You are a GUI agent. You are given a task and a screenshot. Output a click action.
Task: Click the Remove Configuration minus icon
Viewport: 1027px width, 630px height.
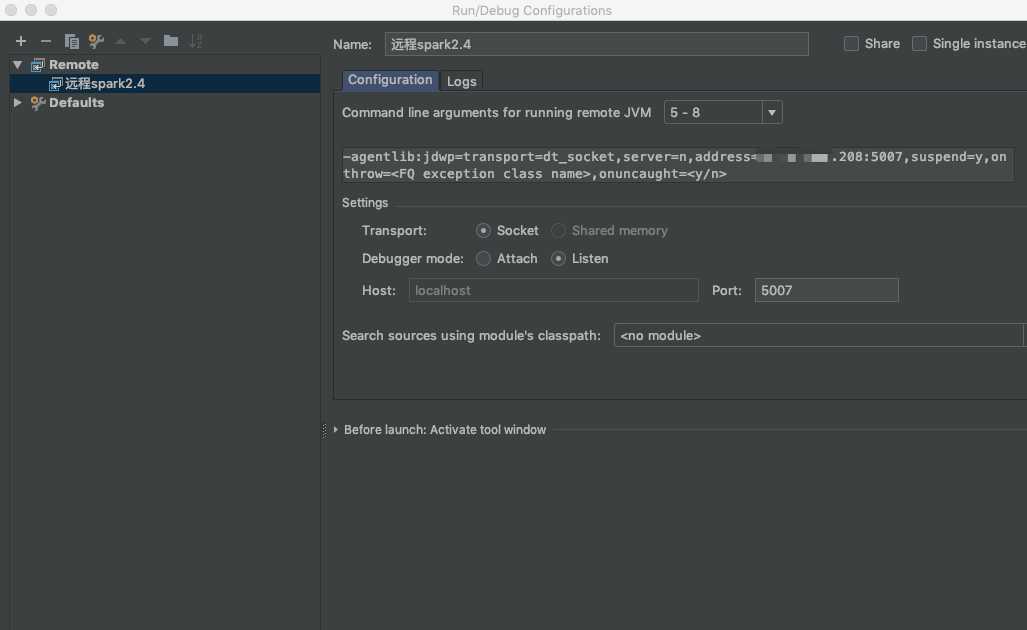tap(46, 41)
